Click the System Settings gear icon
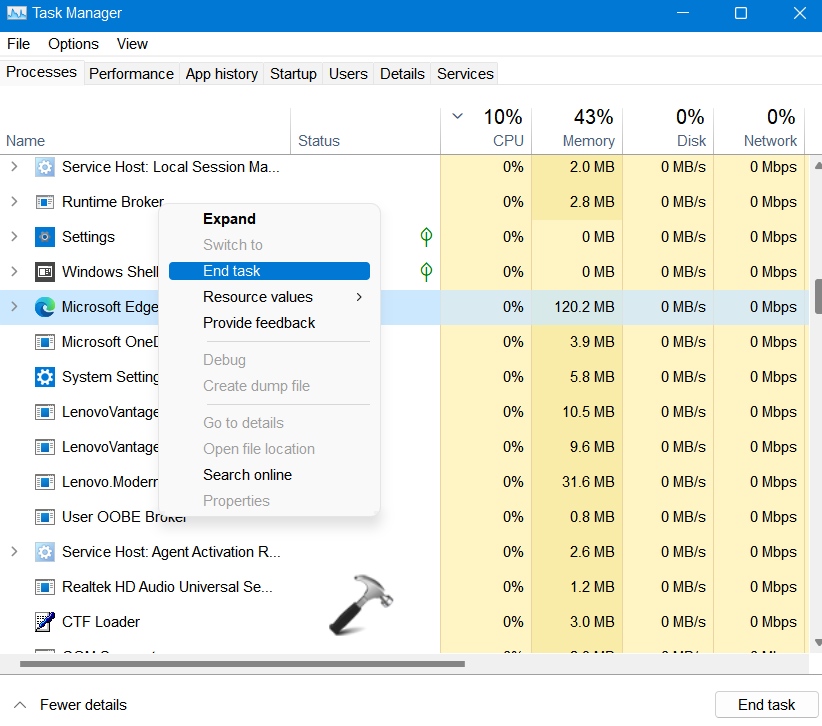 coord(45,377)
